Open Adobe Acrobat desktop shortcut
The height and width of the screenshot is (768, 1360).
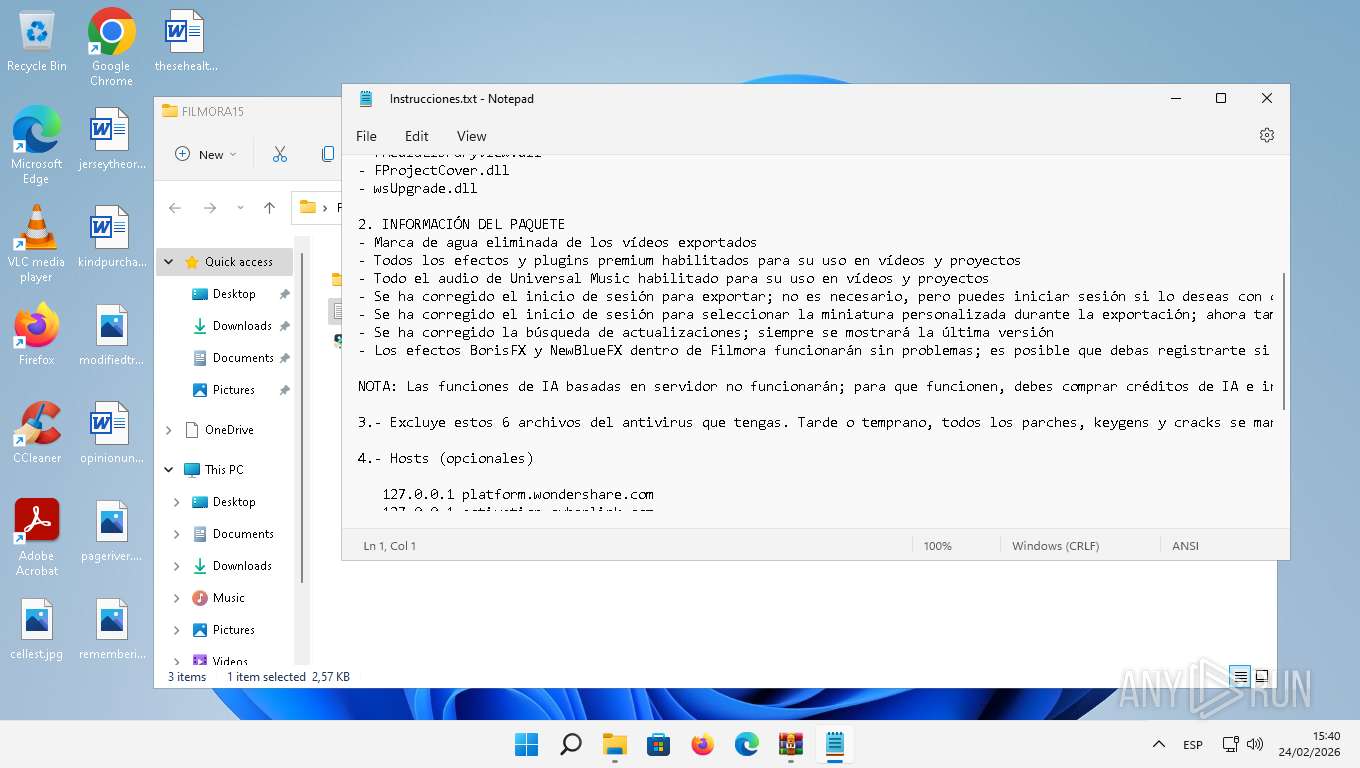pyautogui.click(x=37, y=538)
